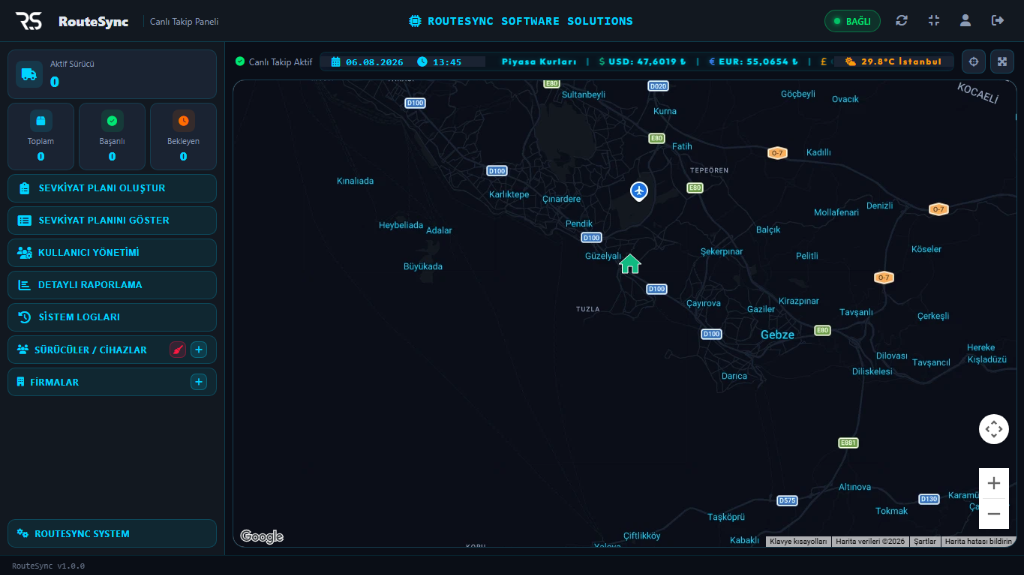Click the Darıca label on the map

click(734, 376)
